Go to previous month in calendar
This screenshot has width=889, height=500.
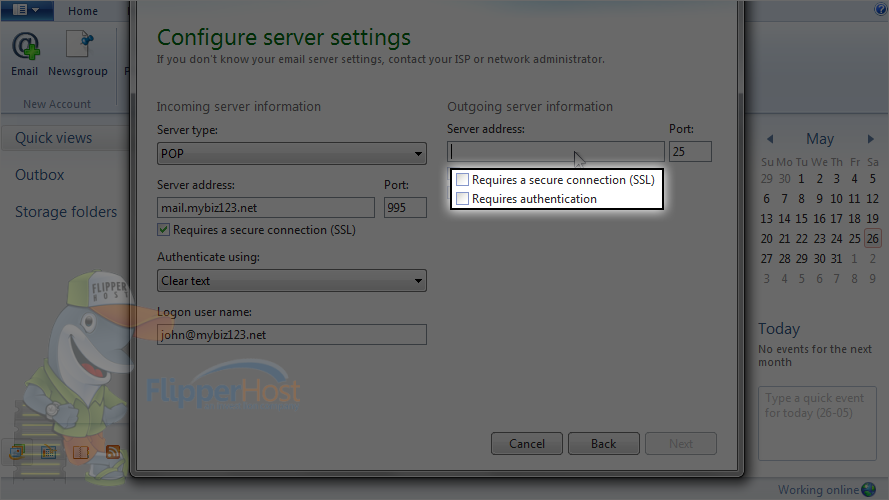point(770,139)
